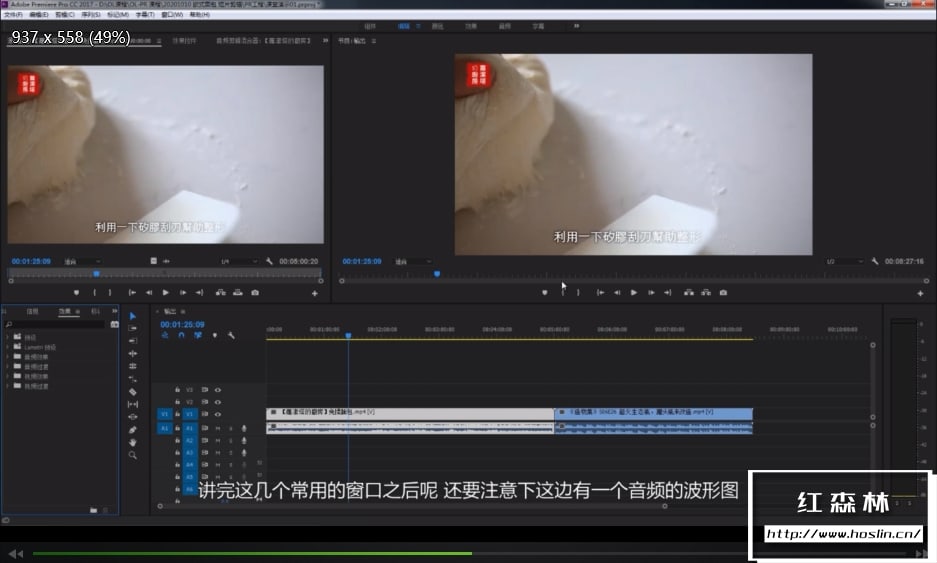Mute the A2 audio track
Screen dimensions: 937x563
[218, 440]
